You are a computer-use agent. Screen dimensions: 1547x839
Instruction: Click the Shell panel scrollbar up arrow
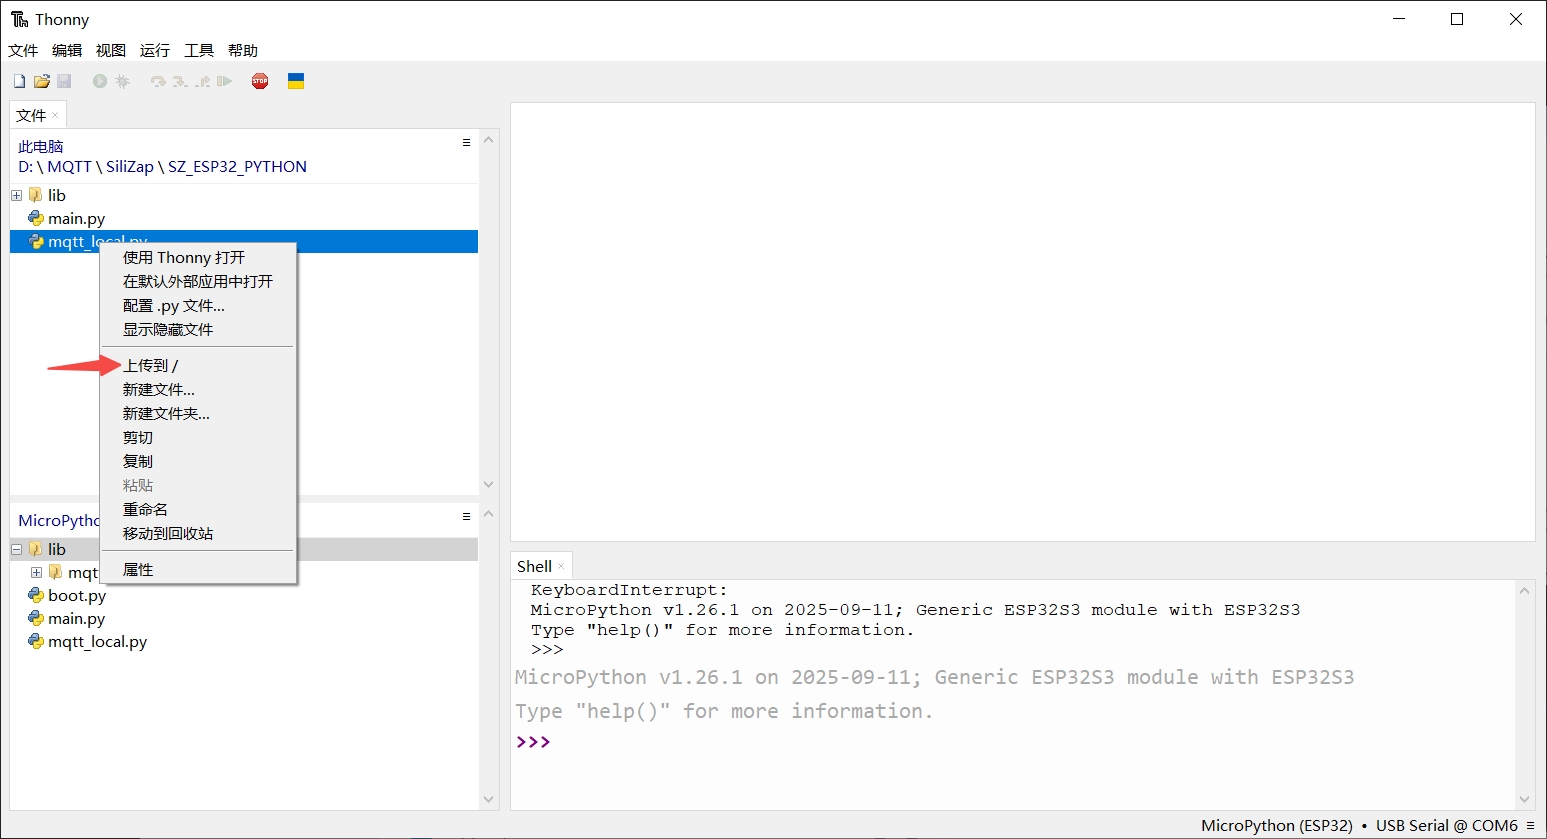(x=1525, y=589)
